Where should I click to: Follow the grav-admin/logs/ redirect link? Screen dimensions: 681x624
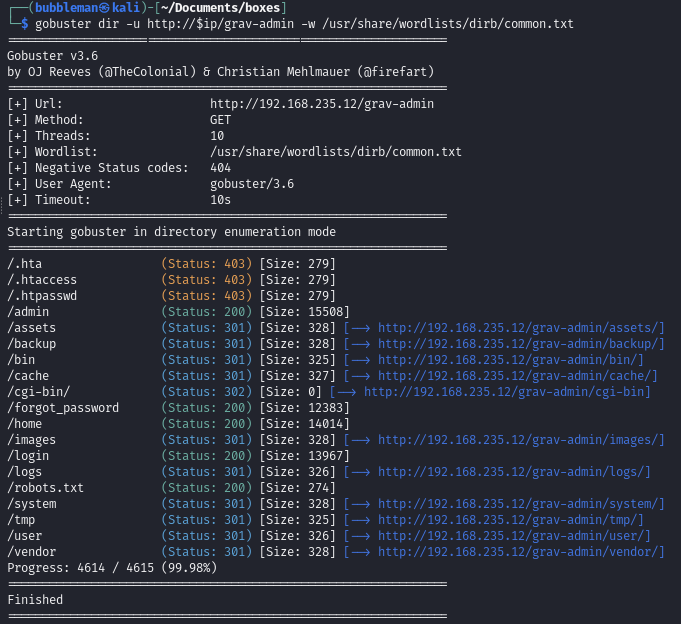tap(514, 472)
